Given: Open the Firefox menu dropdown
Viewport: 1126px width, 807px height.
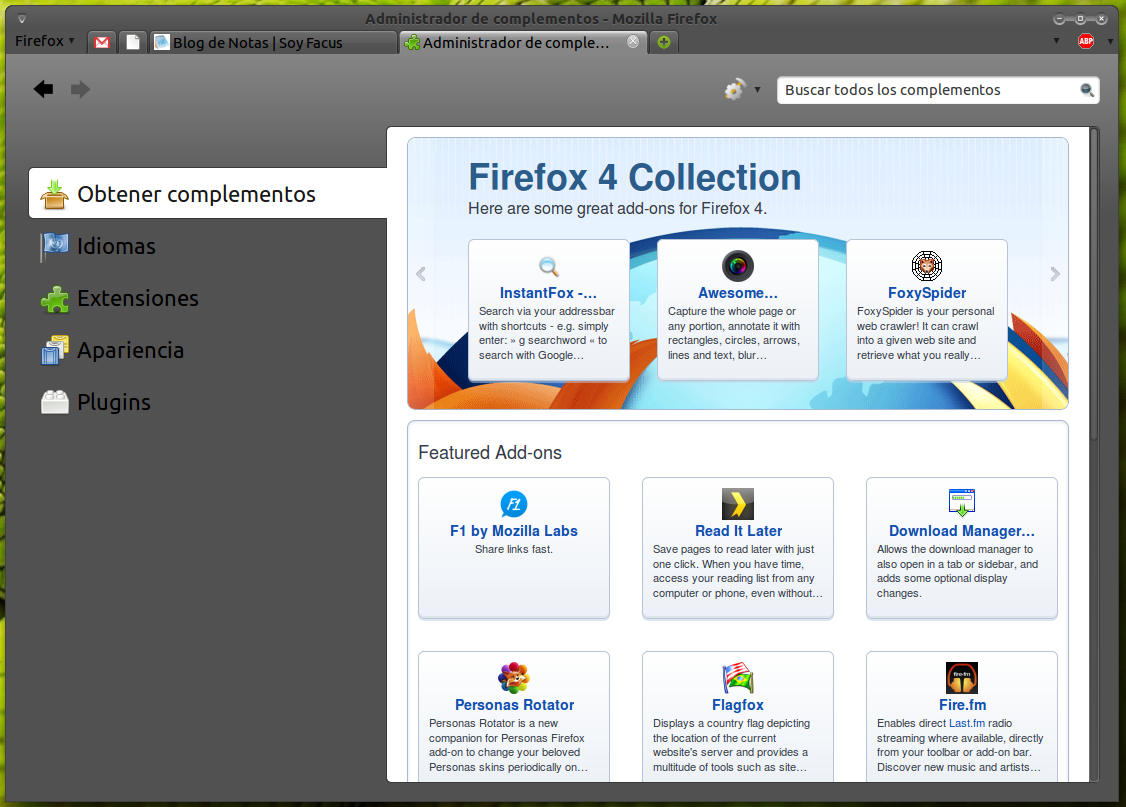Looking at the screenshot, I should pos(42,41).
